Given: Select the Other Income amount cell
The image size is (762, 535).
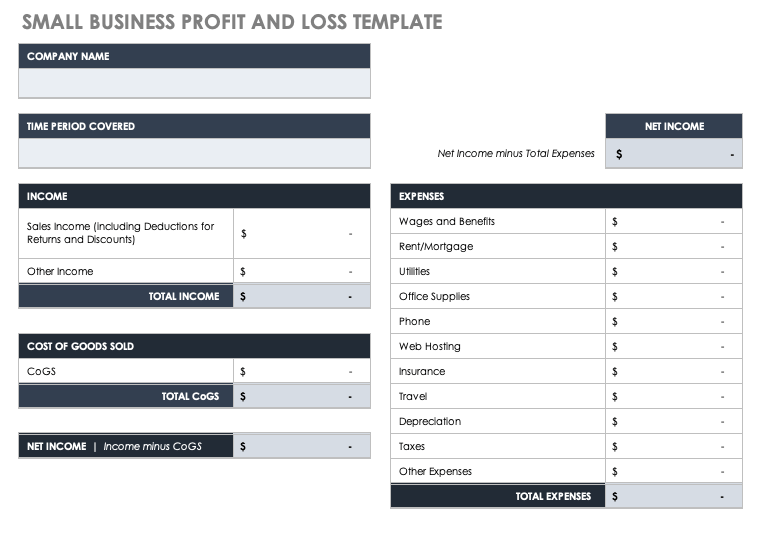Looking at the screenshot, I should point(301,271).
